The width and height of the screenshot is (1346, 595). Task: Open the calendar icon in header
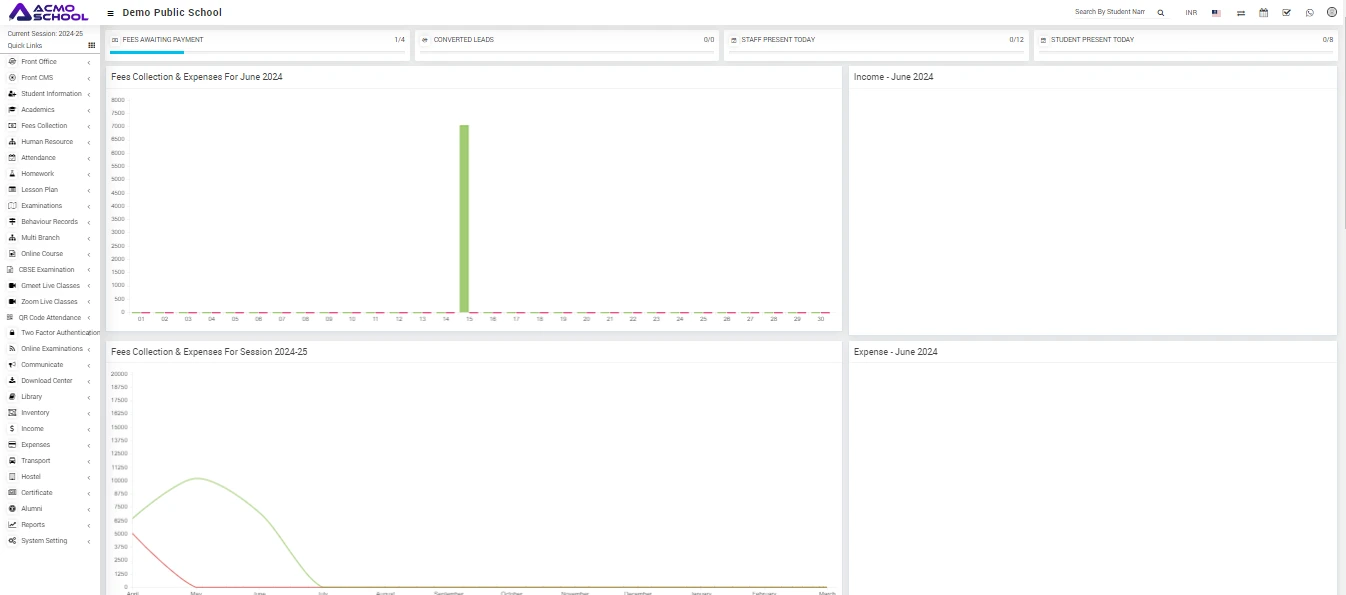click(x=1264, y=13)
